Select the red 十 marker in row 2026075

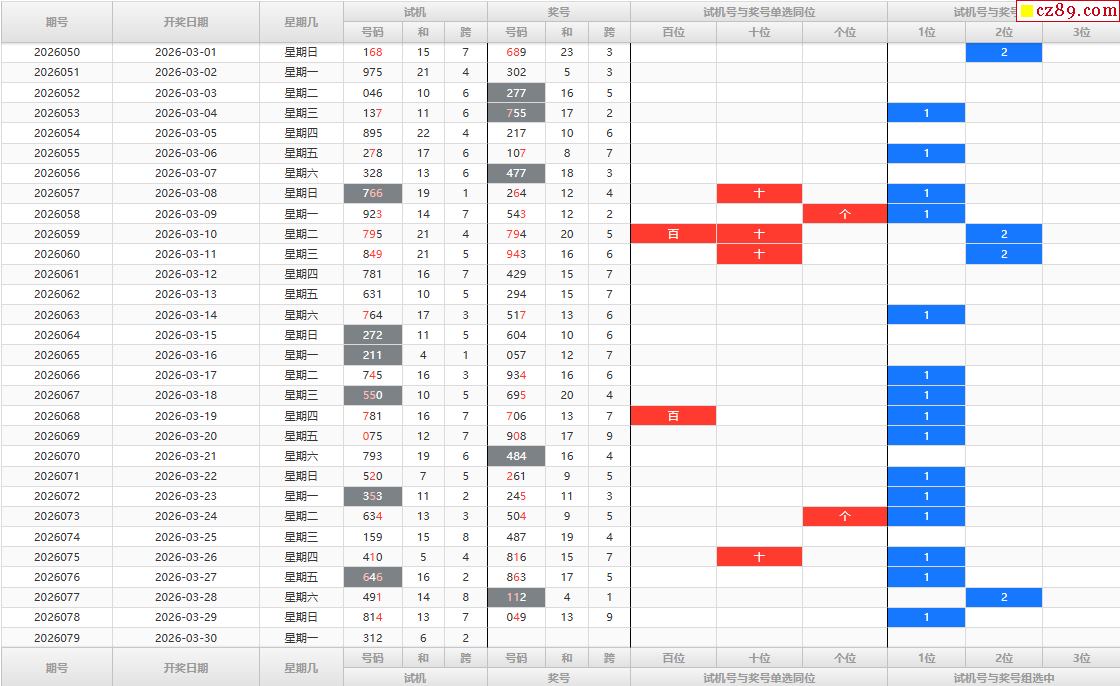[759, 557]
